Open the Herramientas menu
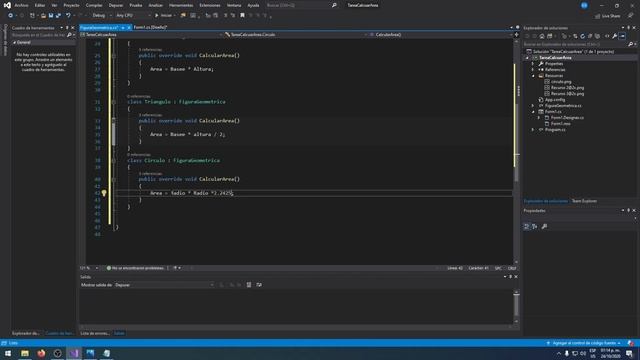 click(x=181, y=5)
